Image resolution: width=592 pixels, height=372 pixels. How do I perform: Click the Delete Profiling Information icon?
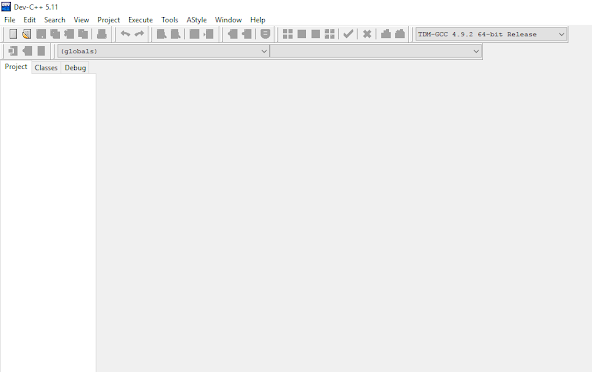(x=400, y=34)
